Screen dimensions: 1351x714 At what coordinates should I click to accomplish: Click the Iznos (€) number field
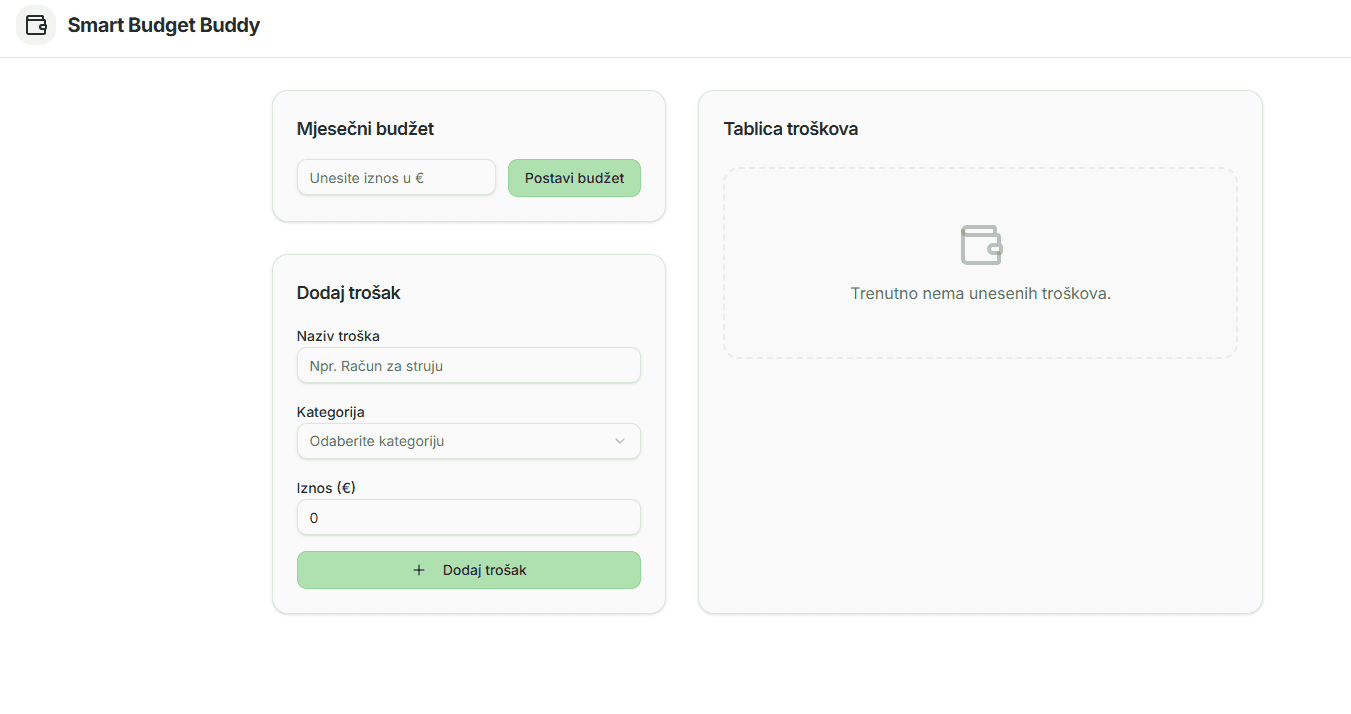(x=469, y=518)
